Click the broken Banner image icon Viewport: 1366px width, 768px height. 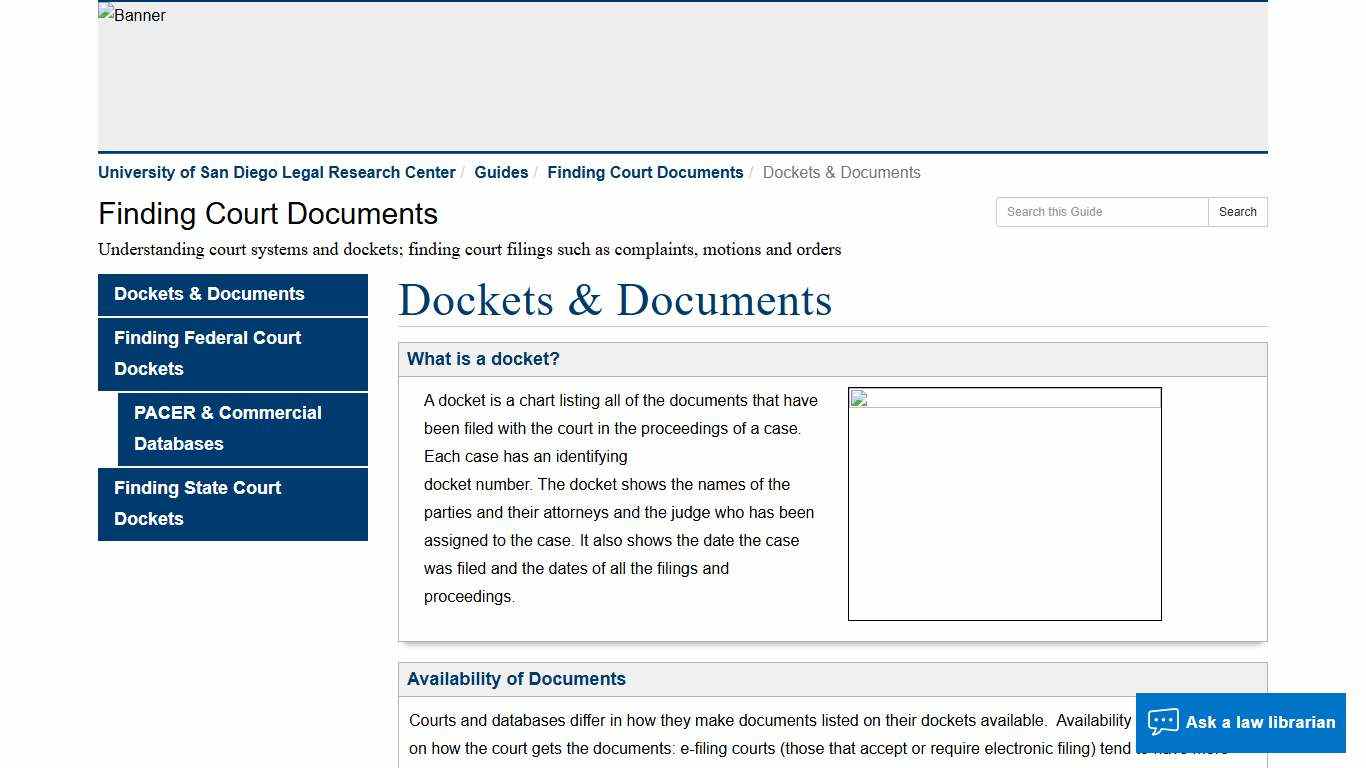pyautogui.click(x=106, y=15)
